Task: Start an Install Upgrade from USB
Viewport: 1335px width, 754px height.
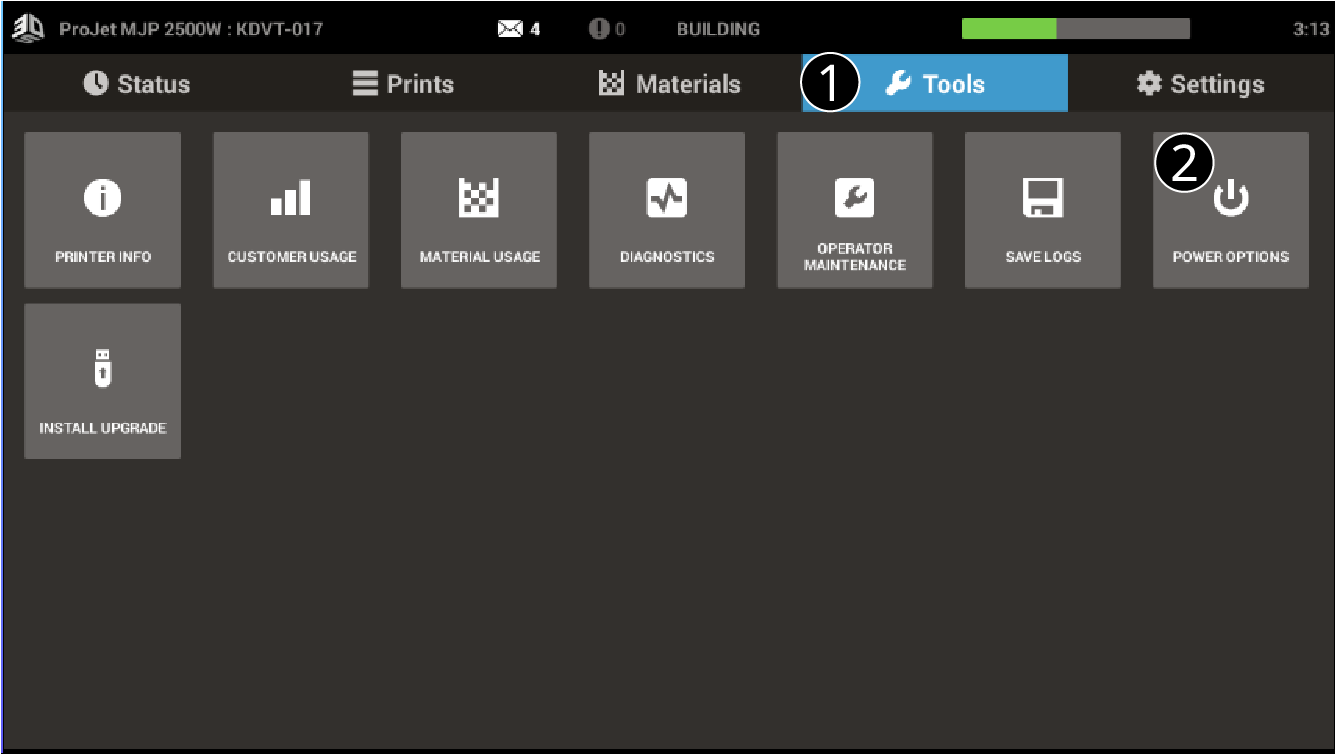Action: point(102,380)
